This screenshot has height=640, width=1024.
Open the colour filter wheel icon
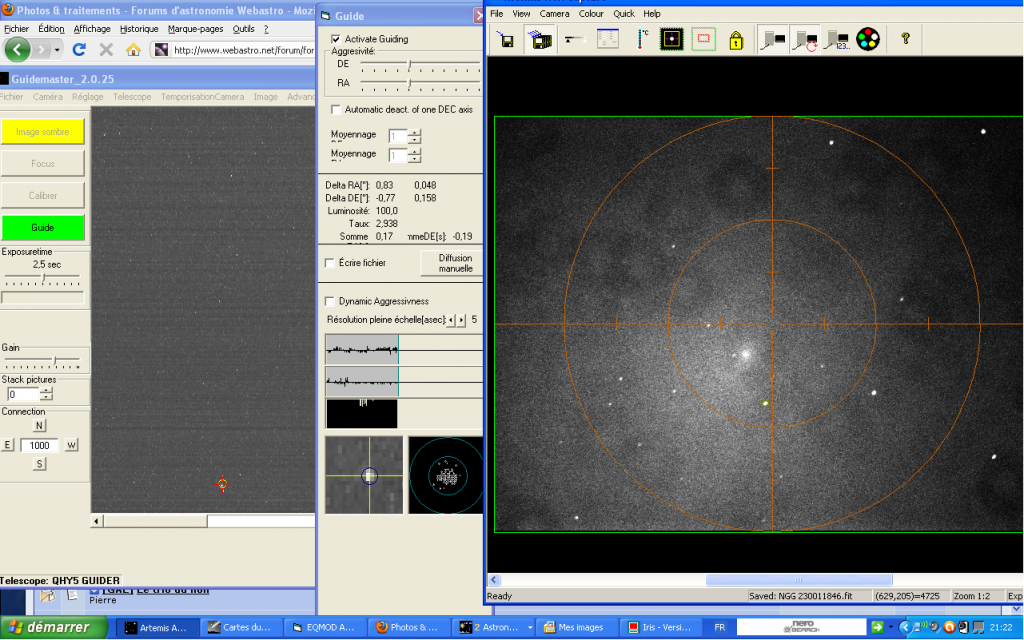(867, 40)
